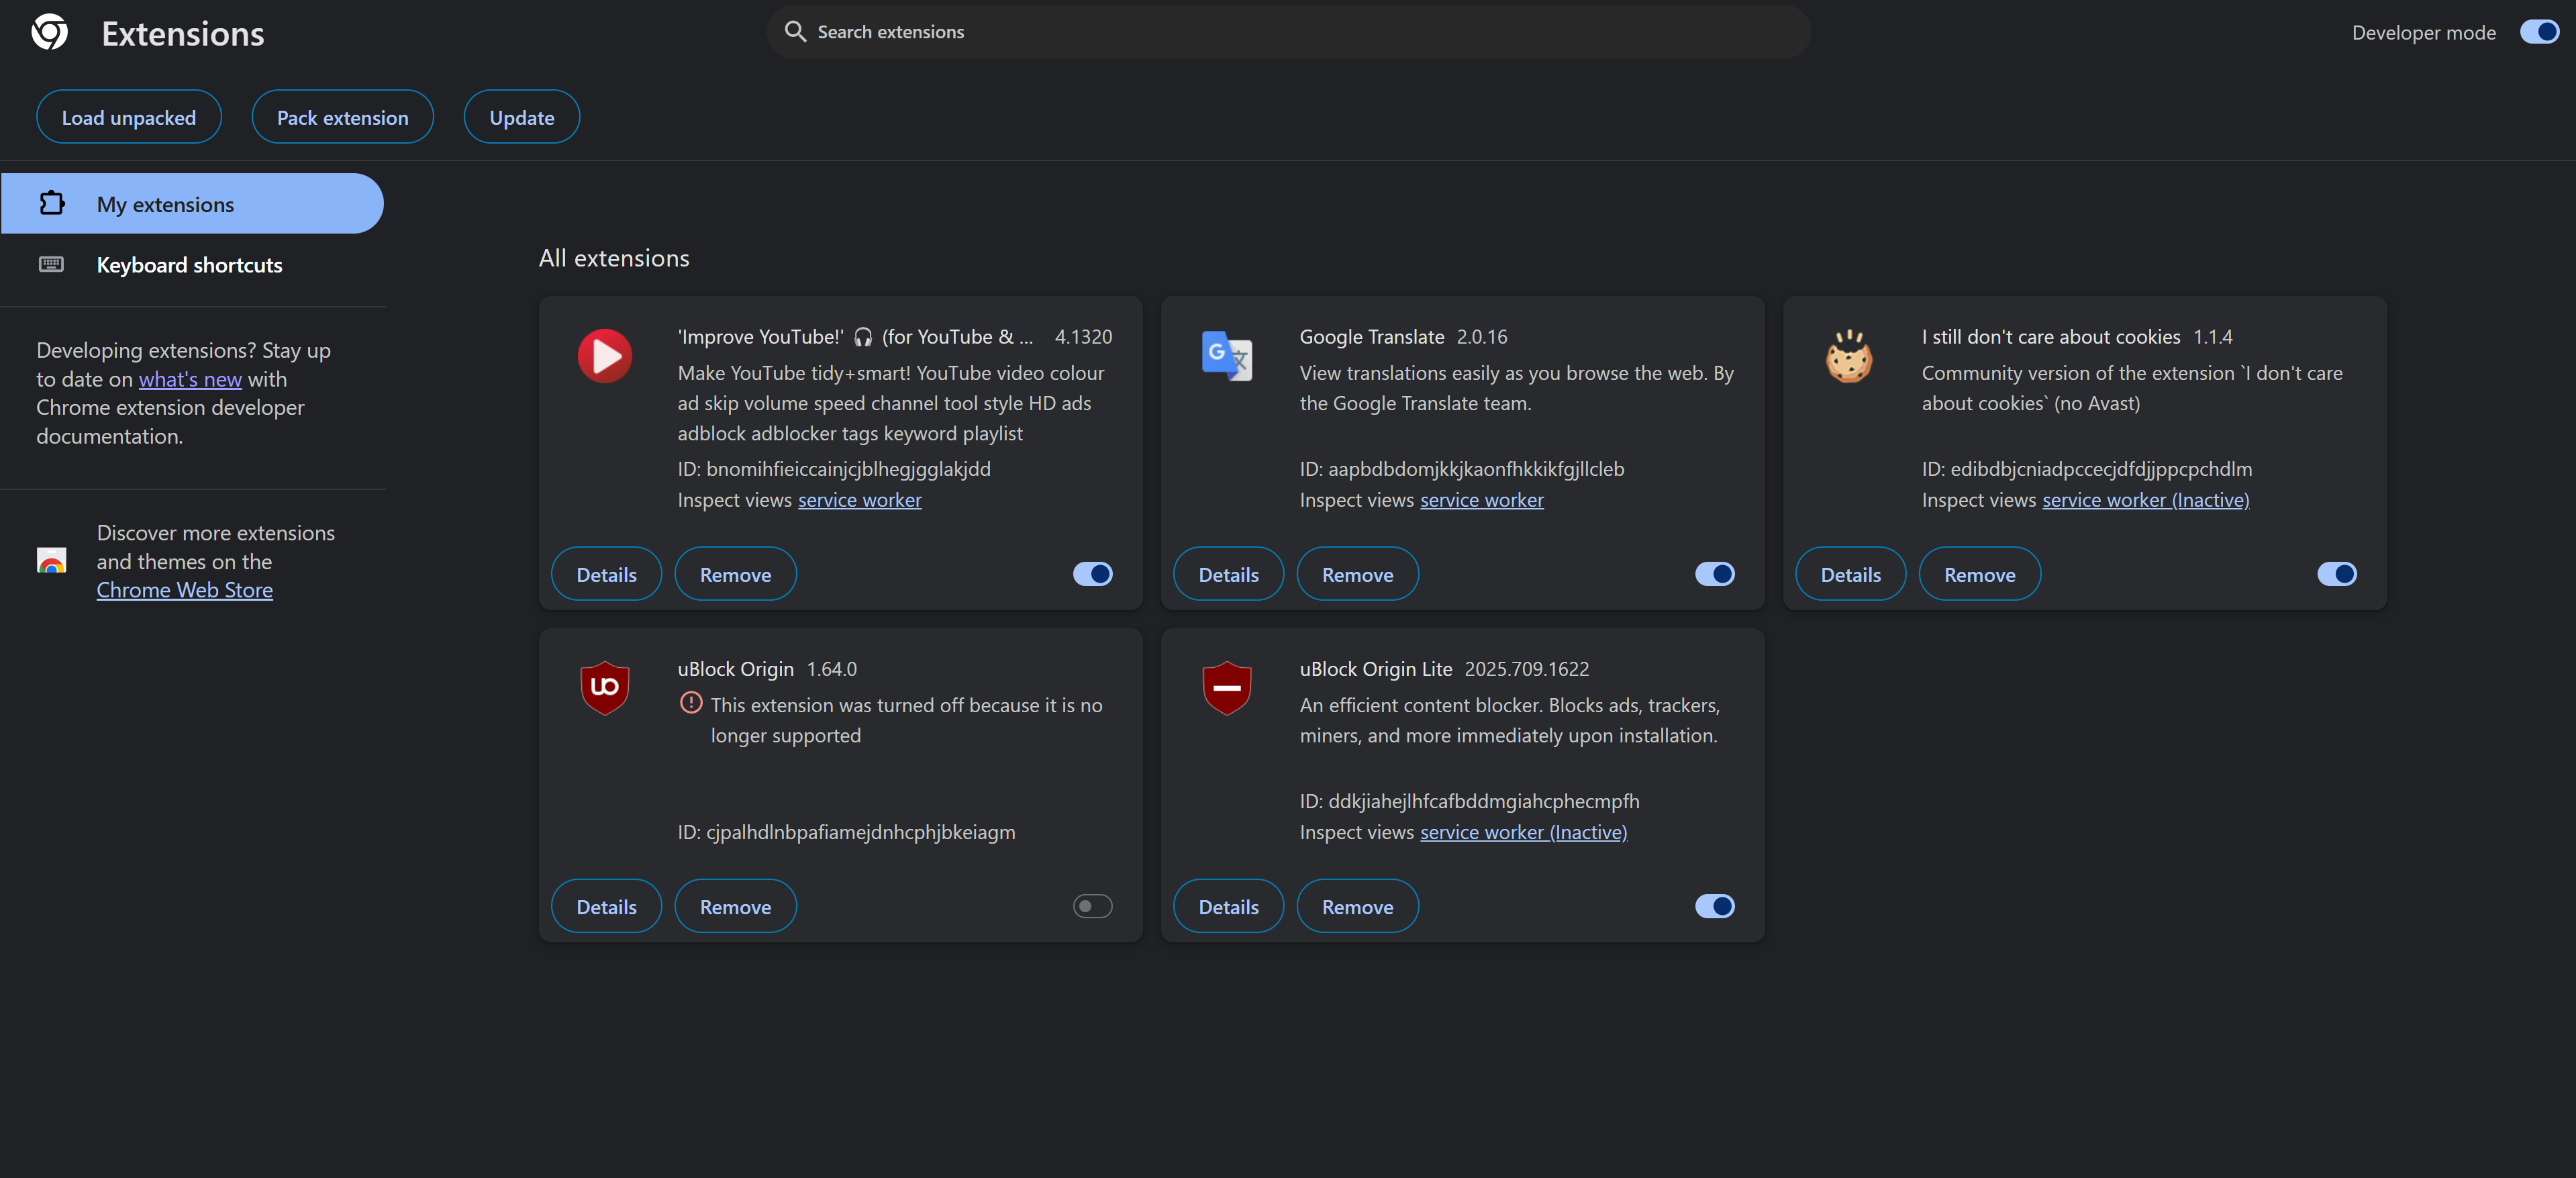This screenshot has width=2576, height=1178.
Task: Disable the Google Translate extension toggle
Action: (1714, 574)
